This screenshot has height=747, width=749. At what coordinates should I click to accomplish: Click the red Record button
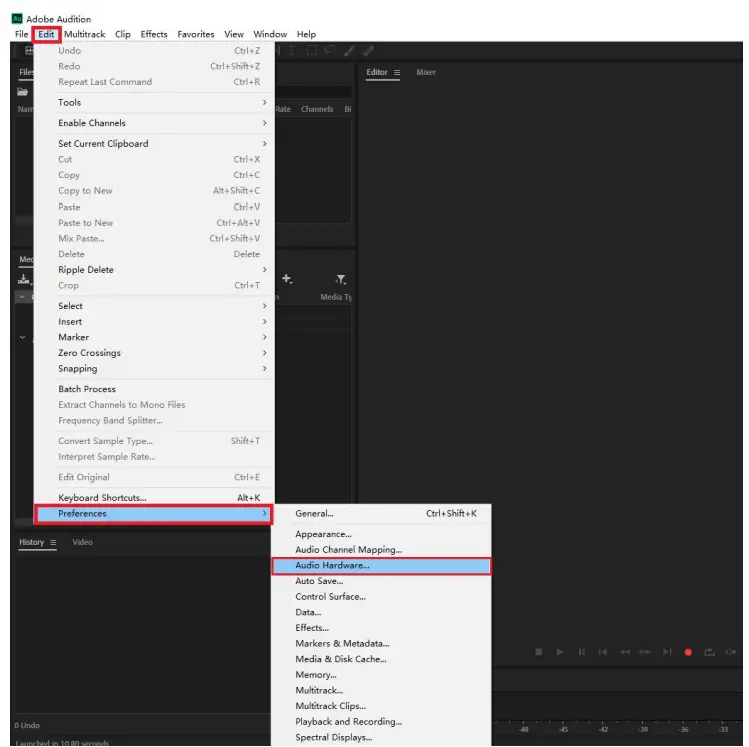pos(688,652)
